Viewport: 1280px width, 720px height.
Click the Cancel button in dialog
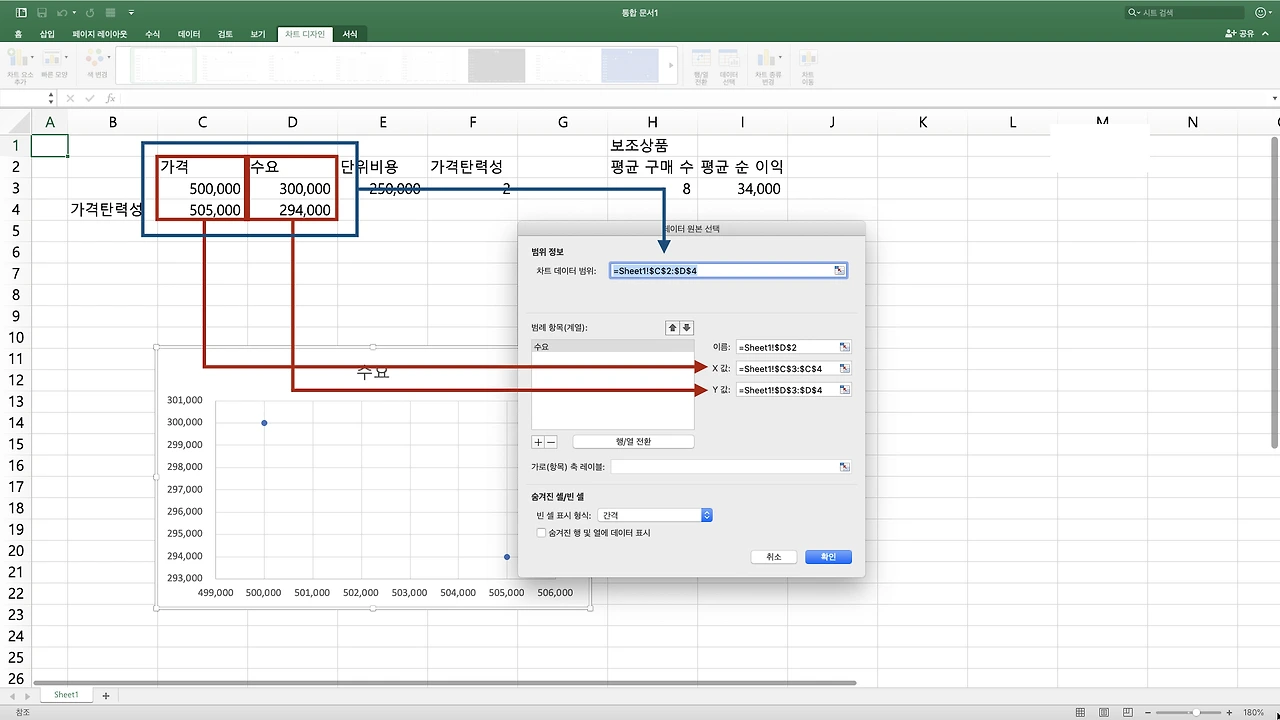pos(774,557)
